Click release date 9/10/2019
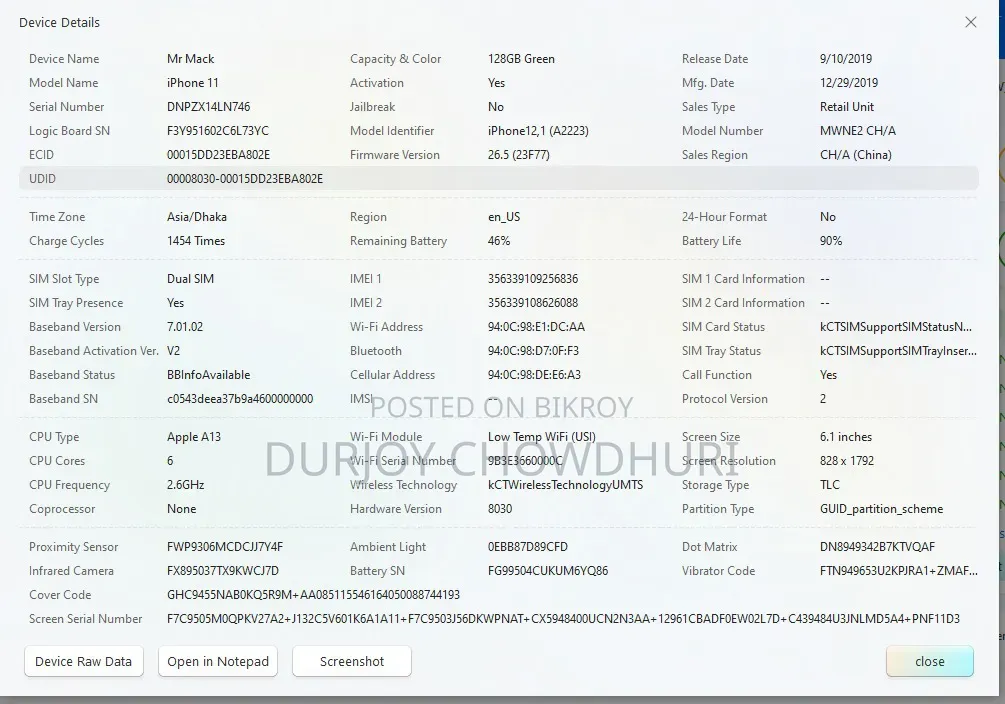1005x704 pixels. click(845, 59)
